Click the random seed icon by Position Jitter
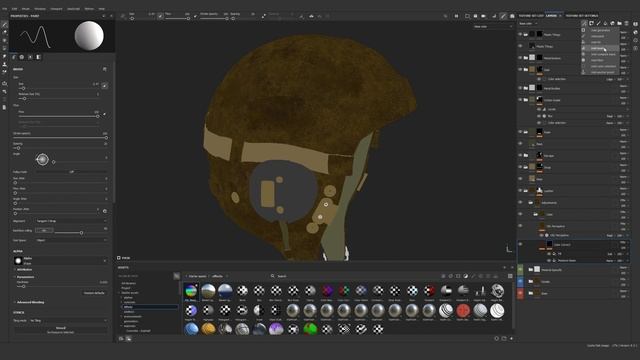 (x=105, y=211)
